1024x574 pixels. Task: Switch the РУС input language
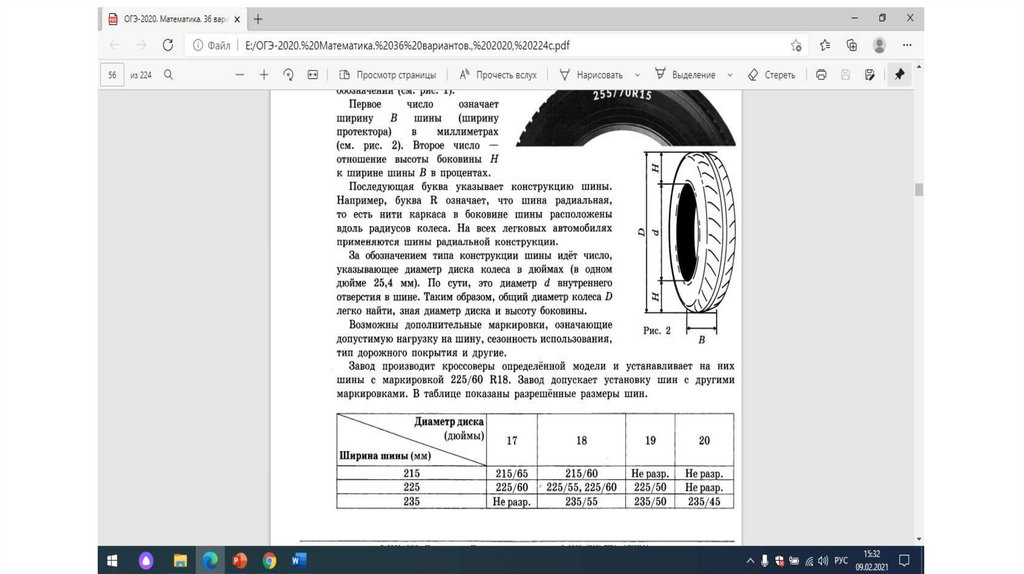(x=841, y=560)
